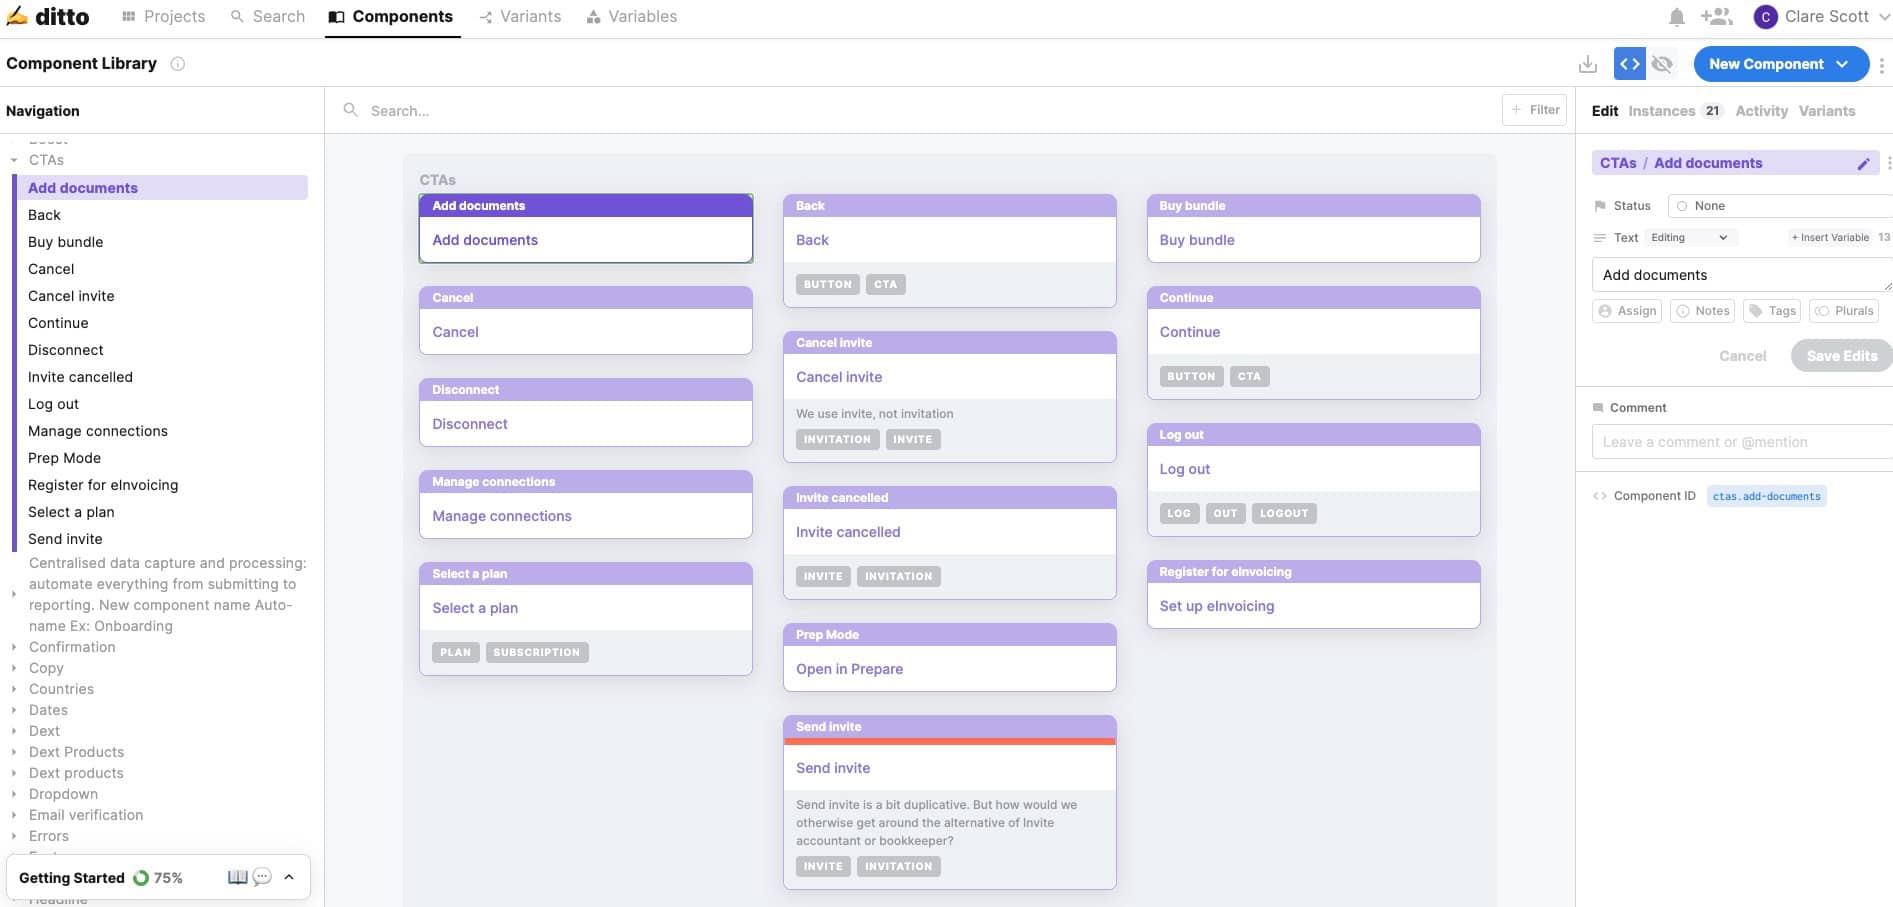Click the notifications bell icon
The width and height of the screenshot is (1893, 907).
click(x=1677, y=17)
